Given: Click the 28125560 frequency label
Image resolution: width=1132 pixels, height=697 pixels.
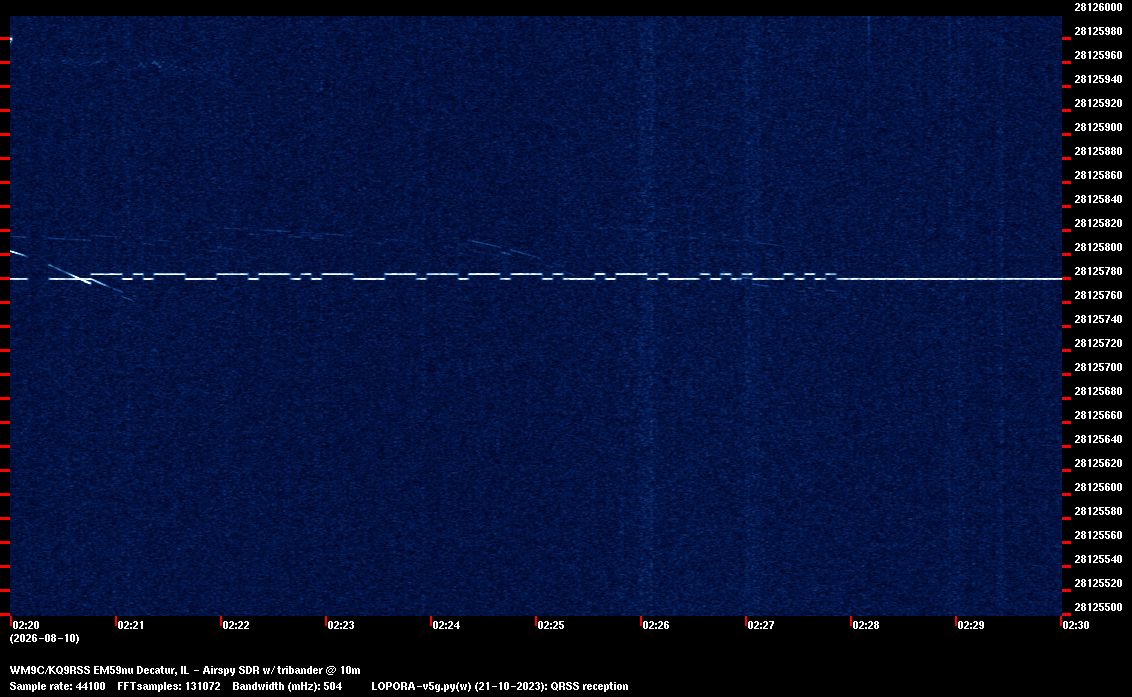Looking at the screenshot, I should point(1098,535).
